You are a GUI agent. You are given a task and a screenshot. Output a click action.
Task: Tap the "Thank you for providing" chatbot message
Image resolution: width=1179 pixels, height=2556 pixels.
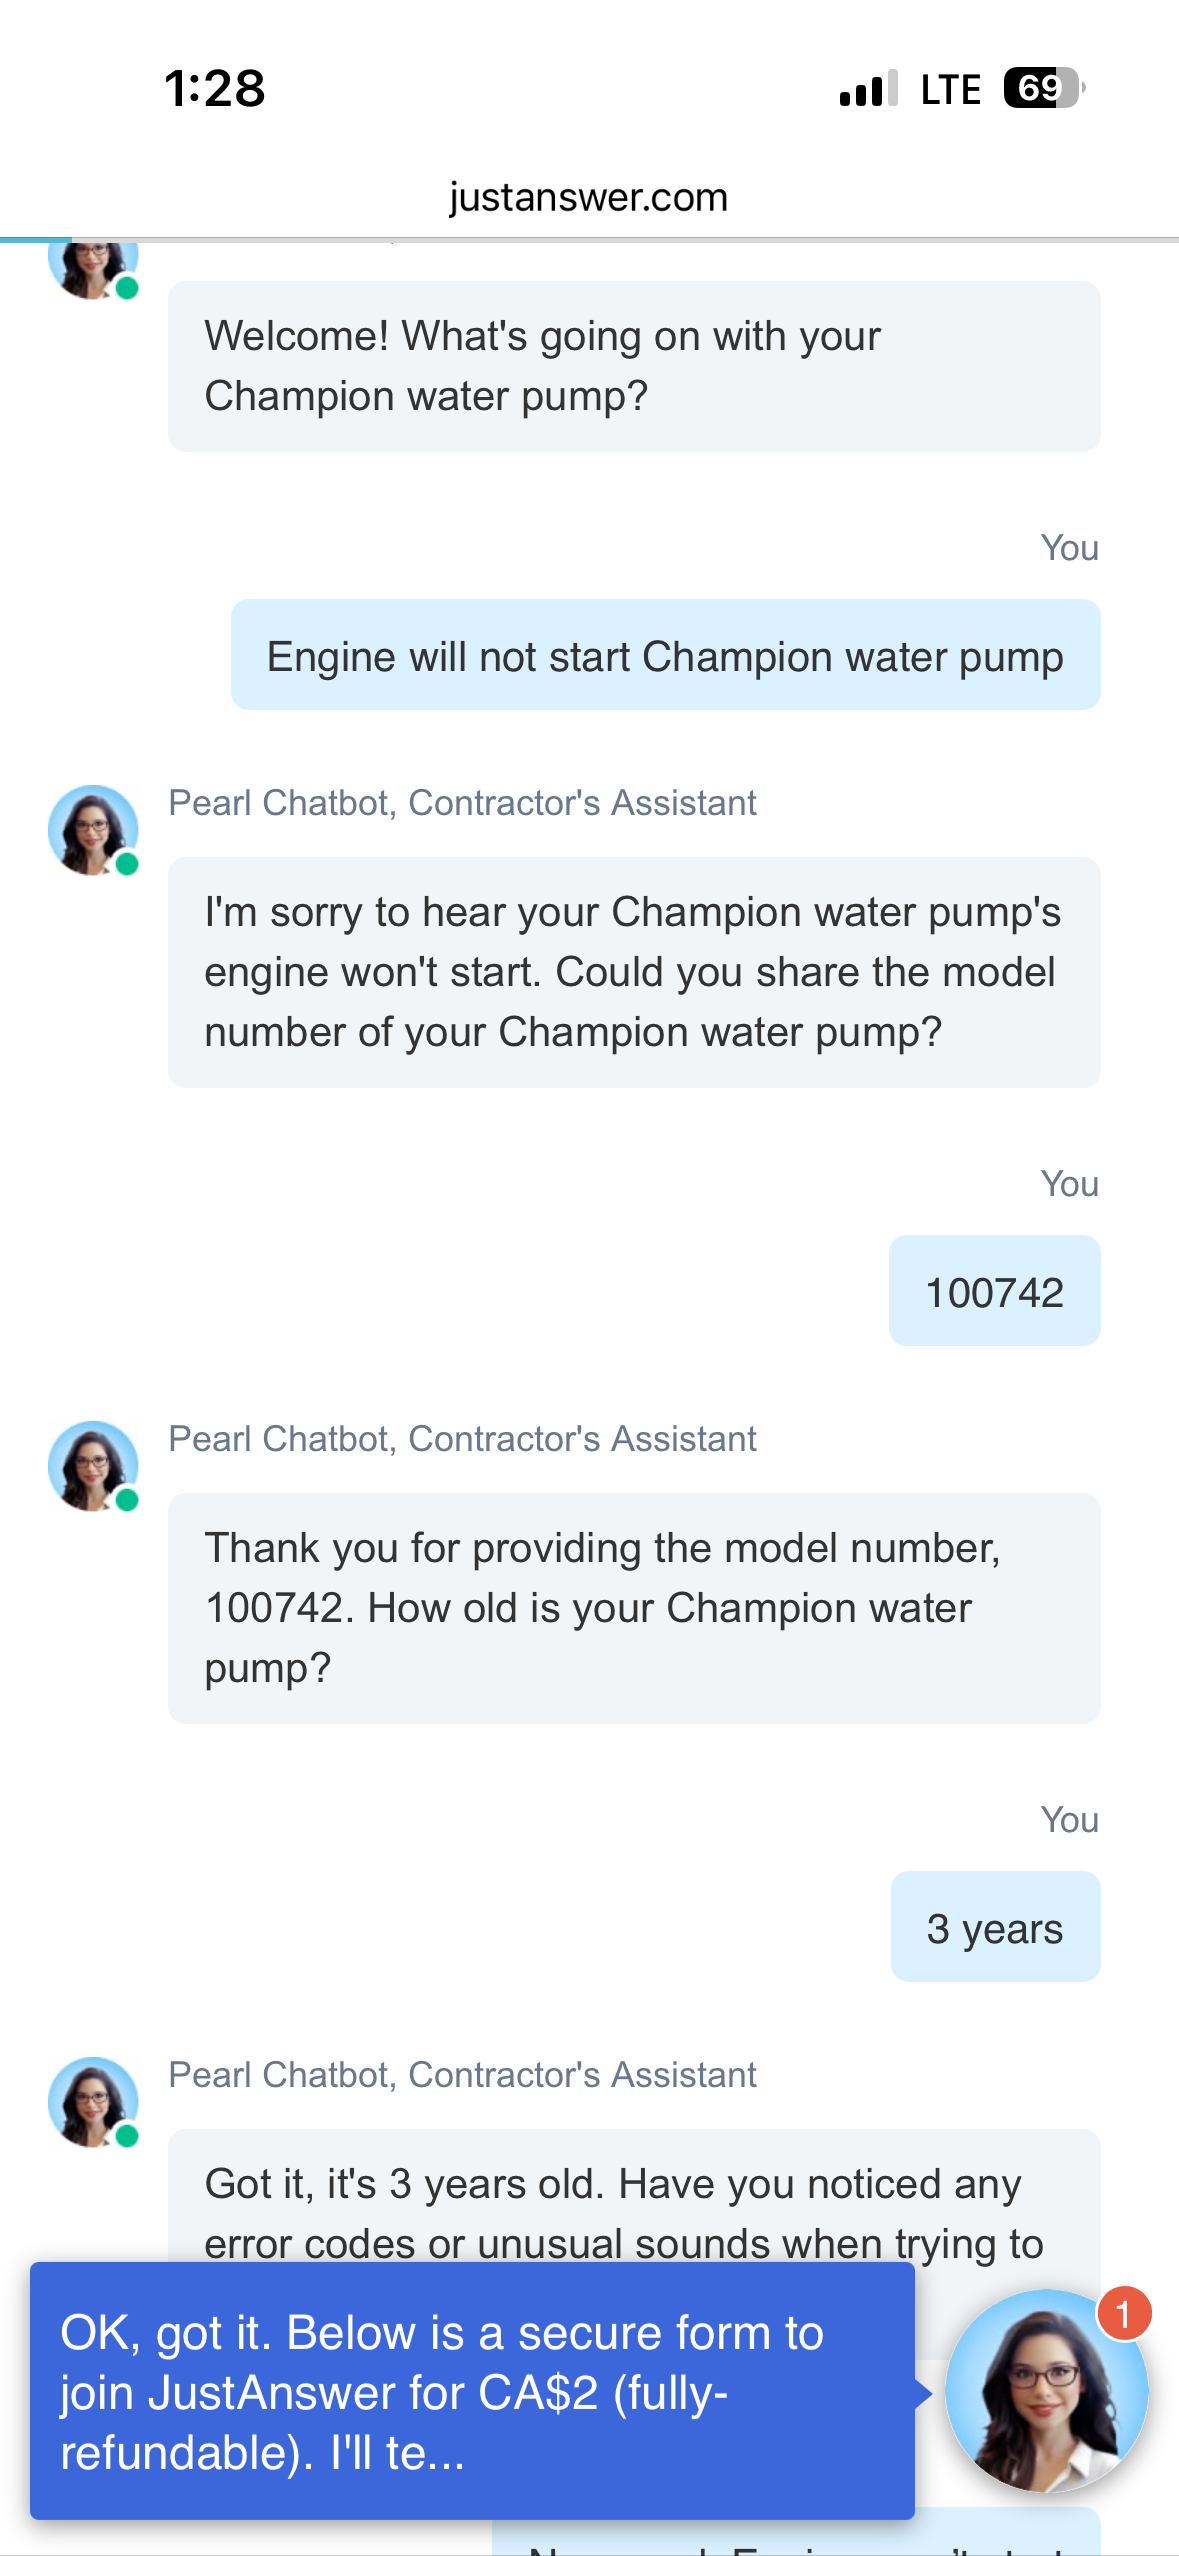pos(634,1608)
